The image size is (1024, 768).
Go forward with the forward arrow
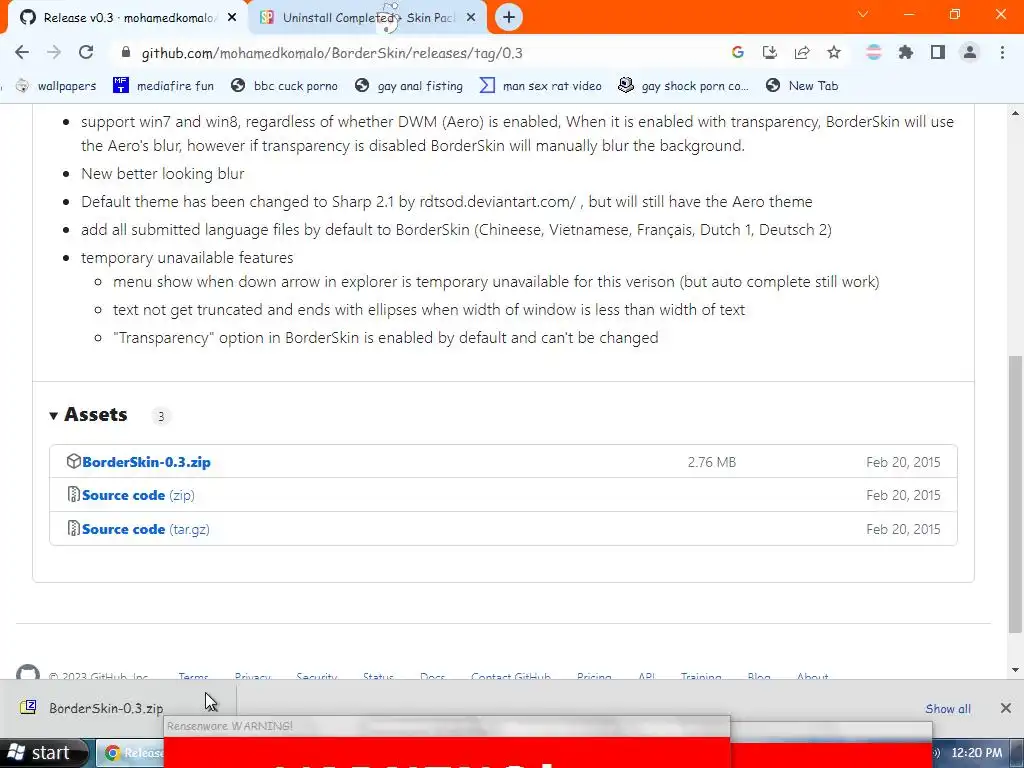[54, 52]
